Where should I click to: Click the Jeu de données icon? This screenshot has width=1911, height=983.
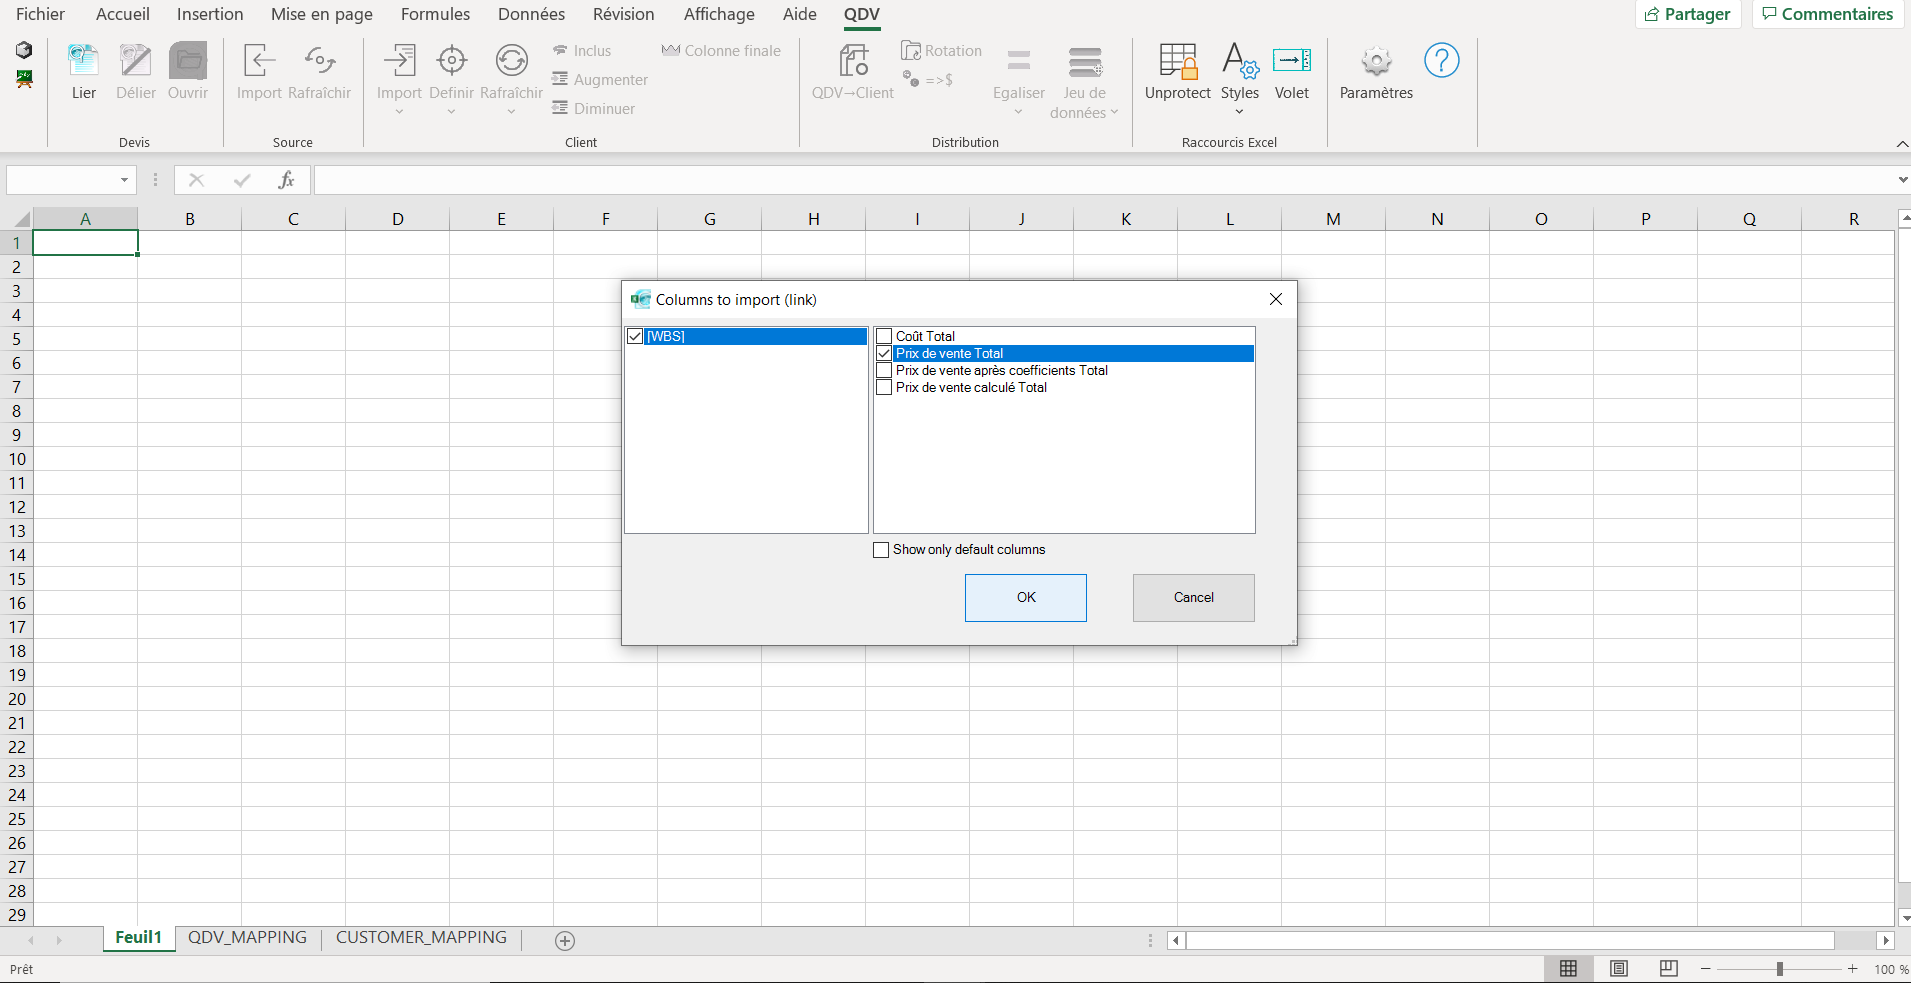1084,62
